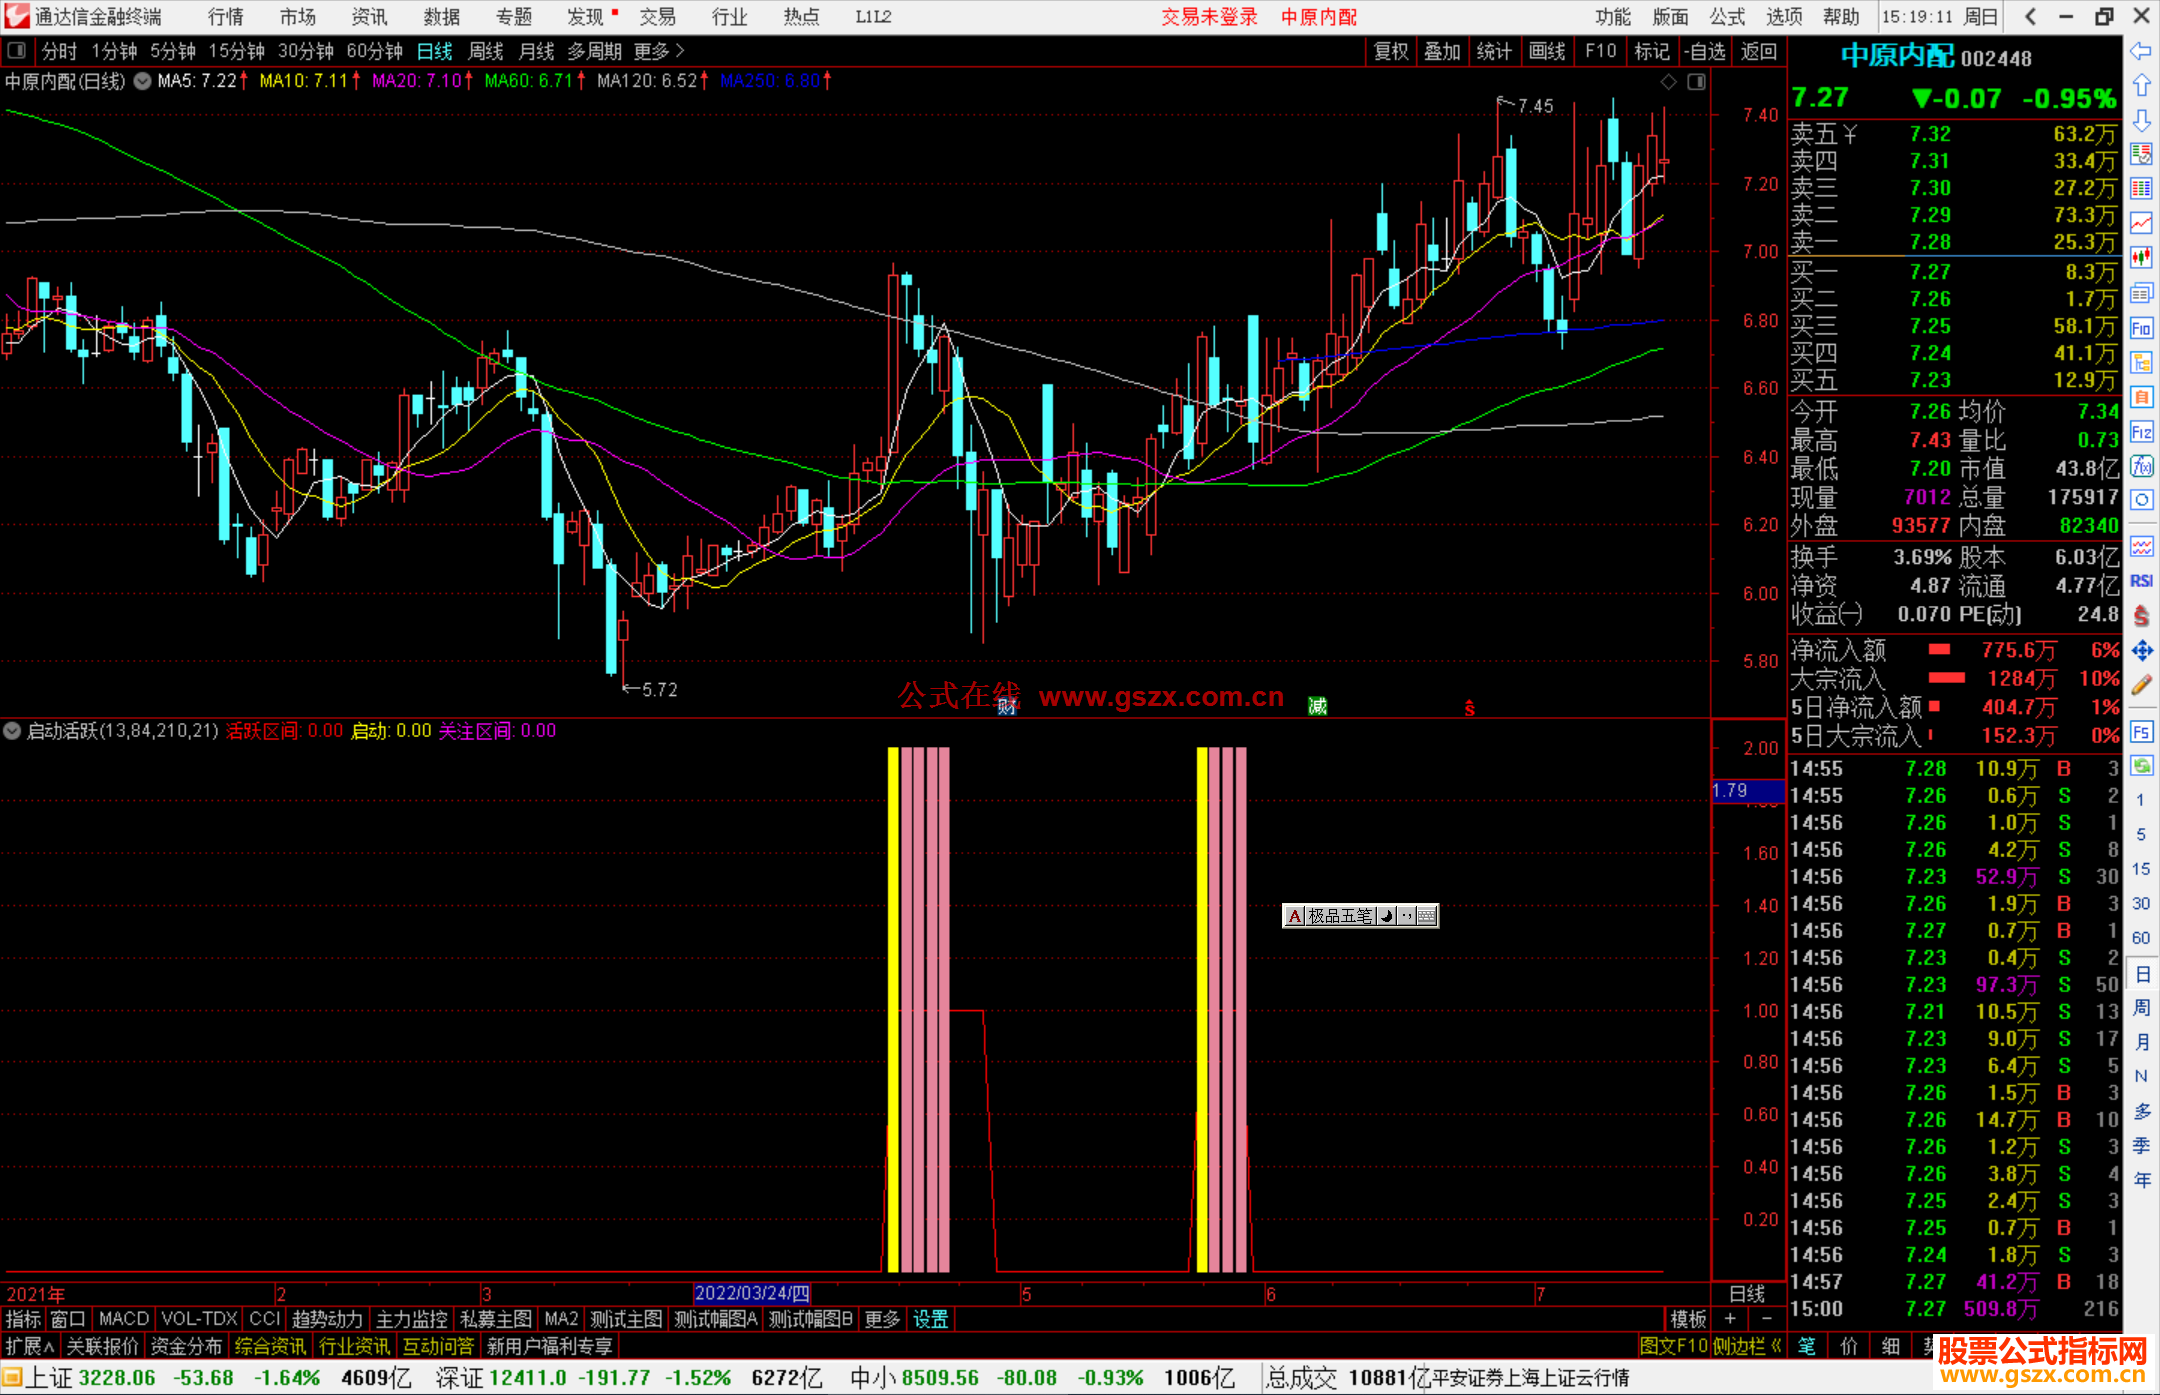Switch to the 周线 weekly chart tab
Screen dimensions: 2160x1395
pos(486,50)
